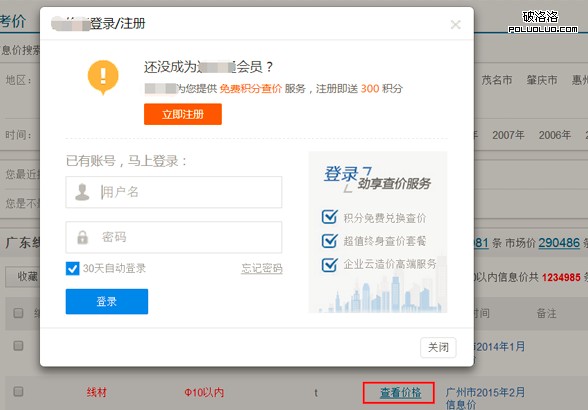This screenshot has height=410, width=588.
Task: Toggle the 30天自动登录 checkbox
Action: tap(72, 268)
